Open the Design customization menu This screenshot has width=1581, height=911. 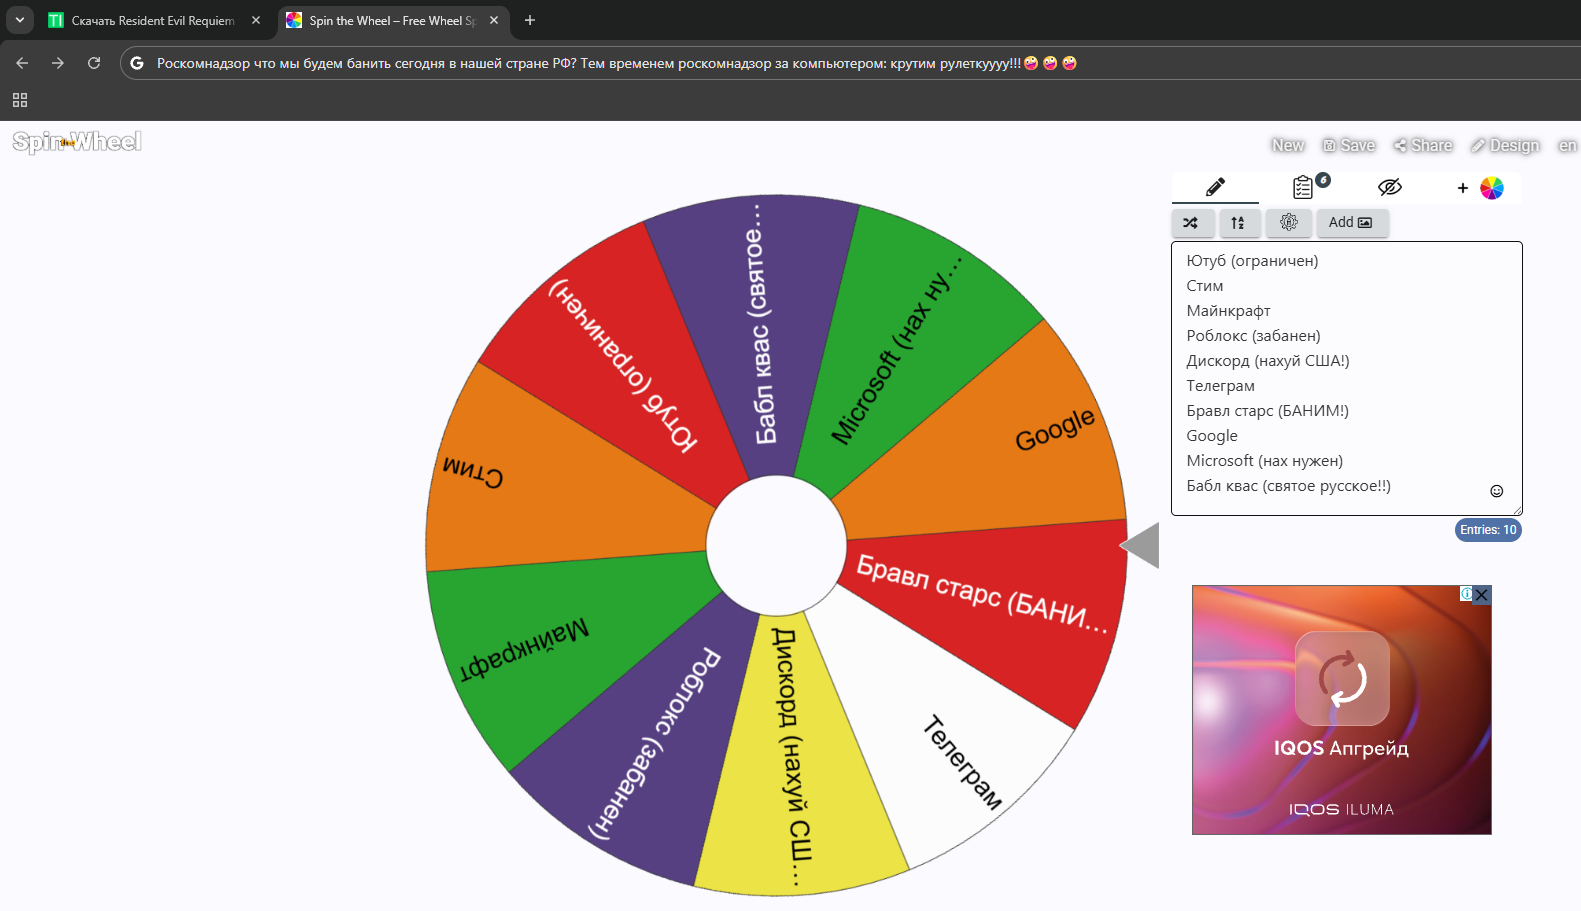(x=1505, y=146)
